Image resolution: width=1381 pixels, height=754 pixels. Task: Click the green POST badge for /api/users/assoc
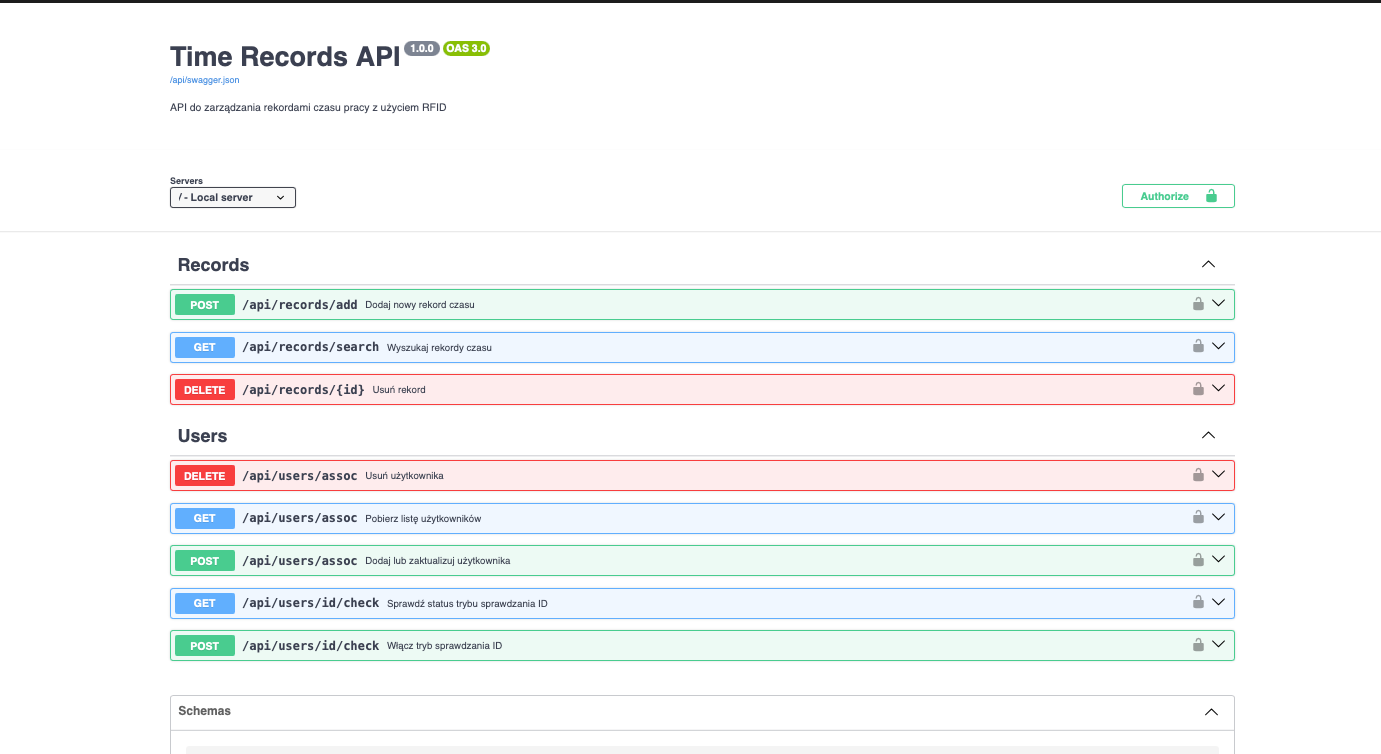(204, 561)
